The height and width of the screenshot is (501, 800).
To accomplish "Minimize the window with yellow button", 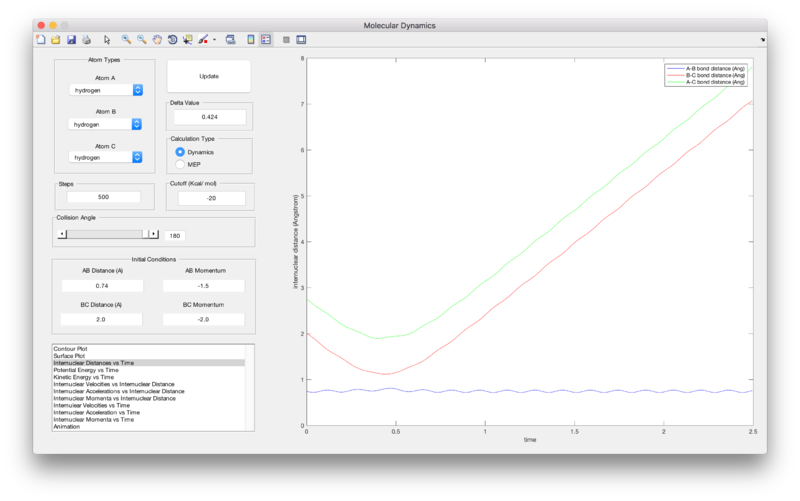I will (x=53, y=25).
